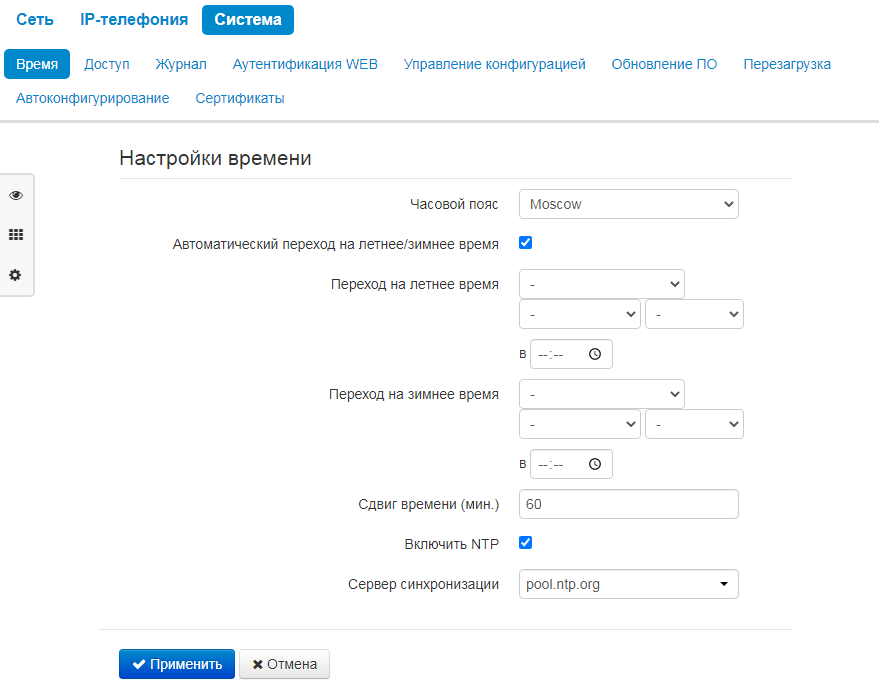This screenshot has height=697, width=879.
Task: Click the gear icon in left sidebar
Action: point(16,275)
